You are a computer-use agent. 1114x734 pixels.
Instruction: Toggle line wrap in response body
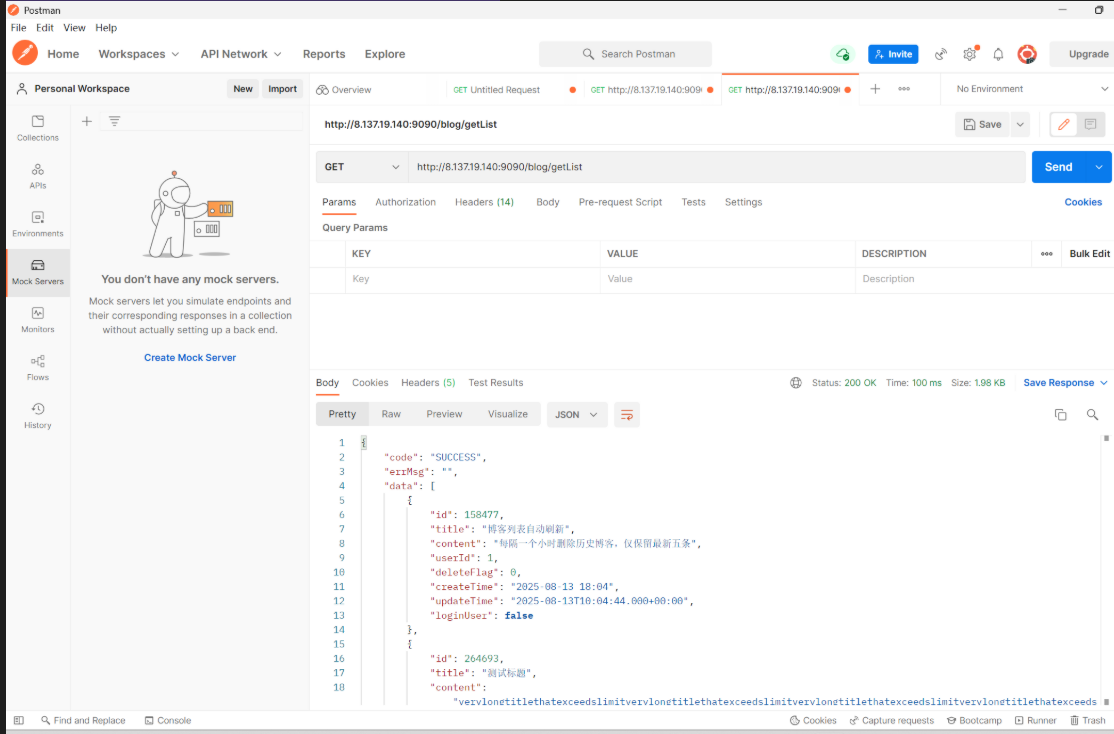pos(627,415)
